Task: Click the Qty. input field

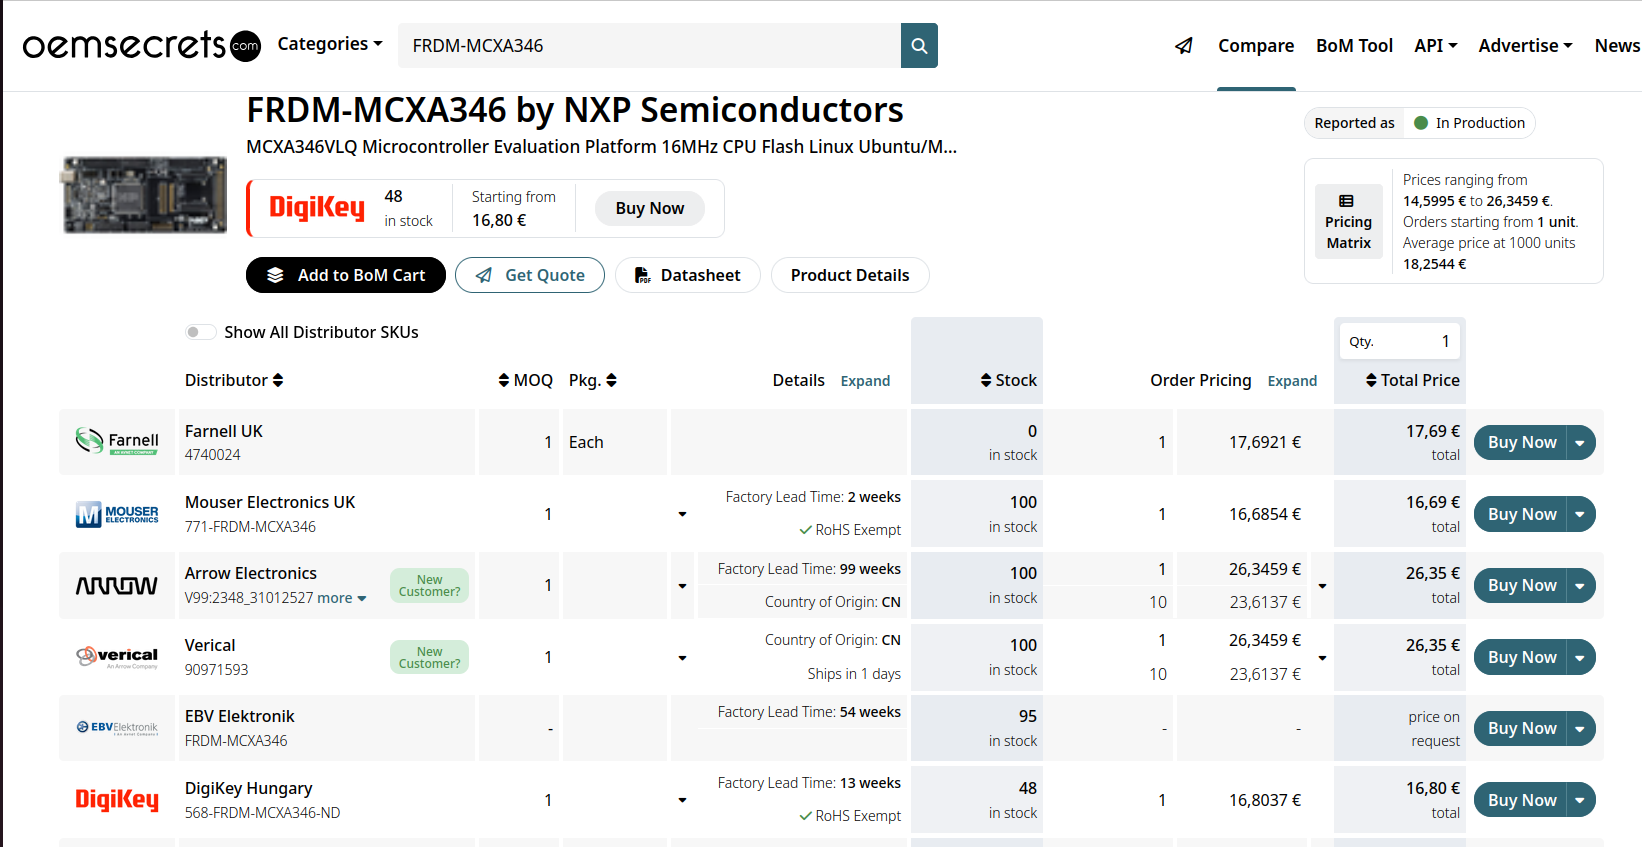Action: pos(1400,341)
